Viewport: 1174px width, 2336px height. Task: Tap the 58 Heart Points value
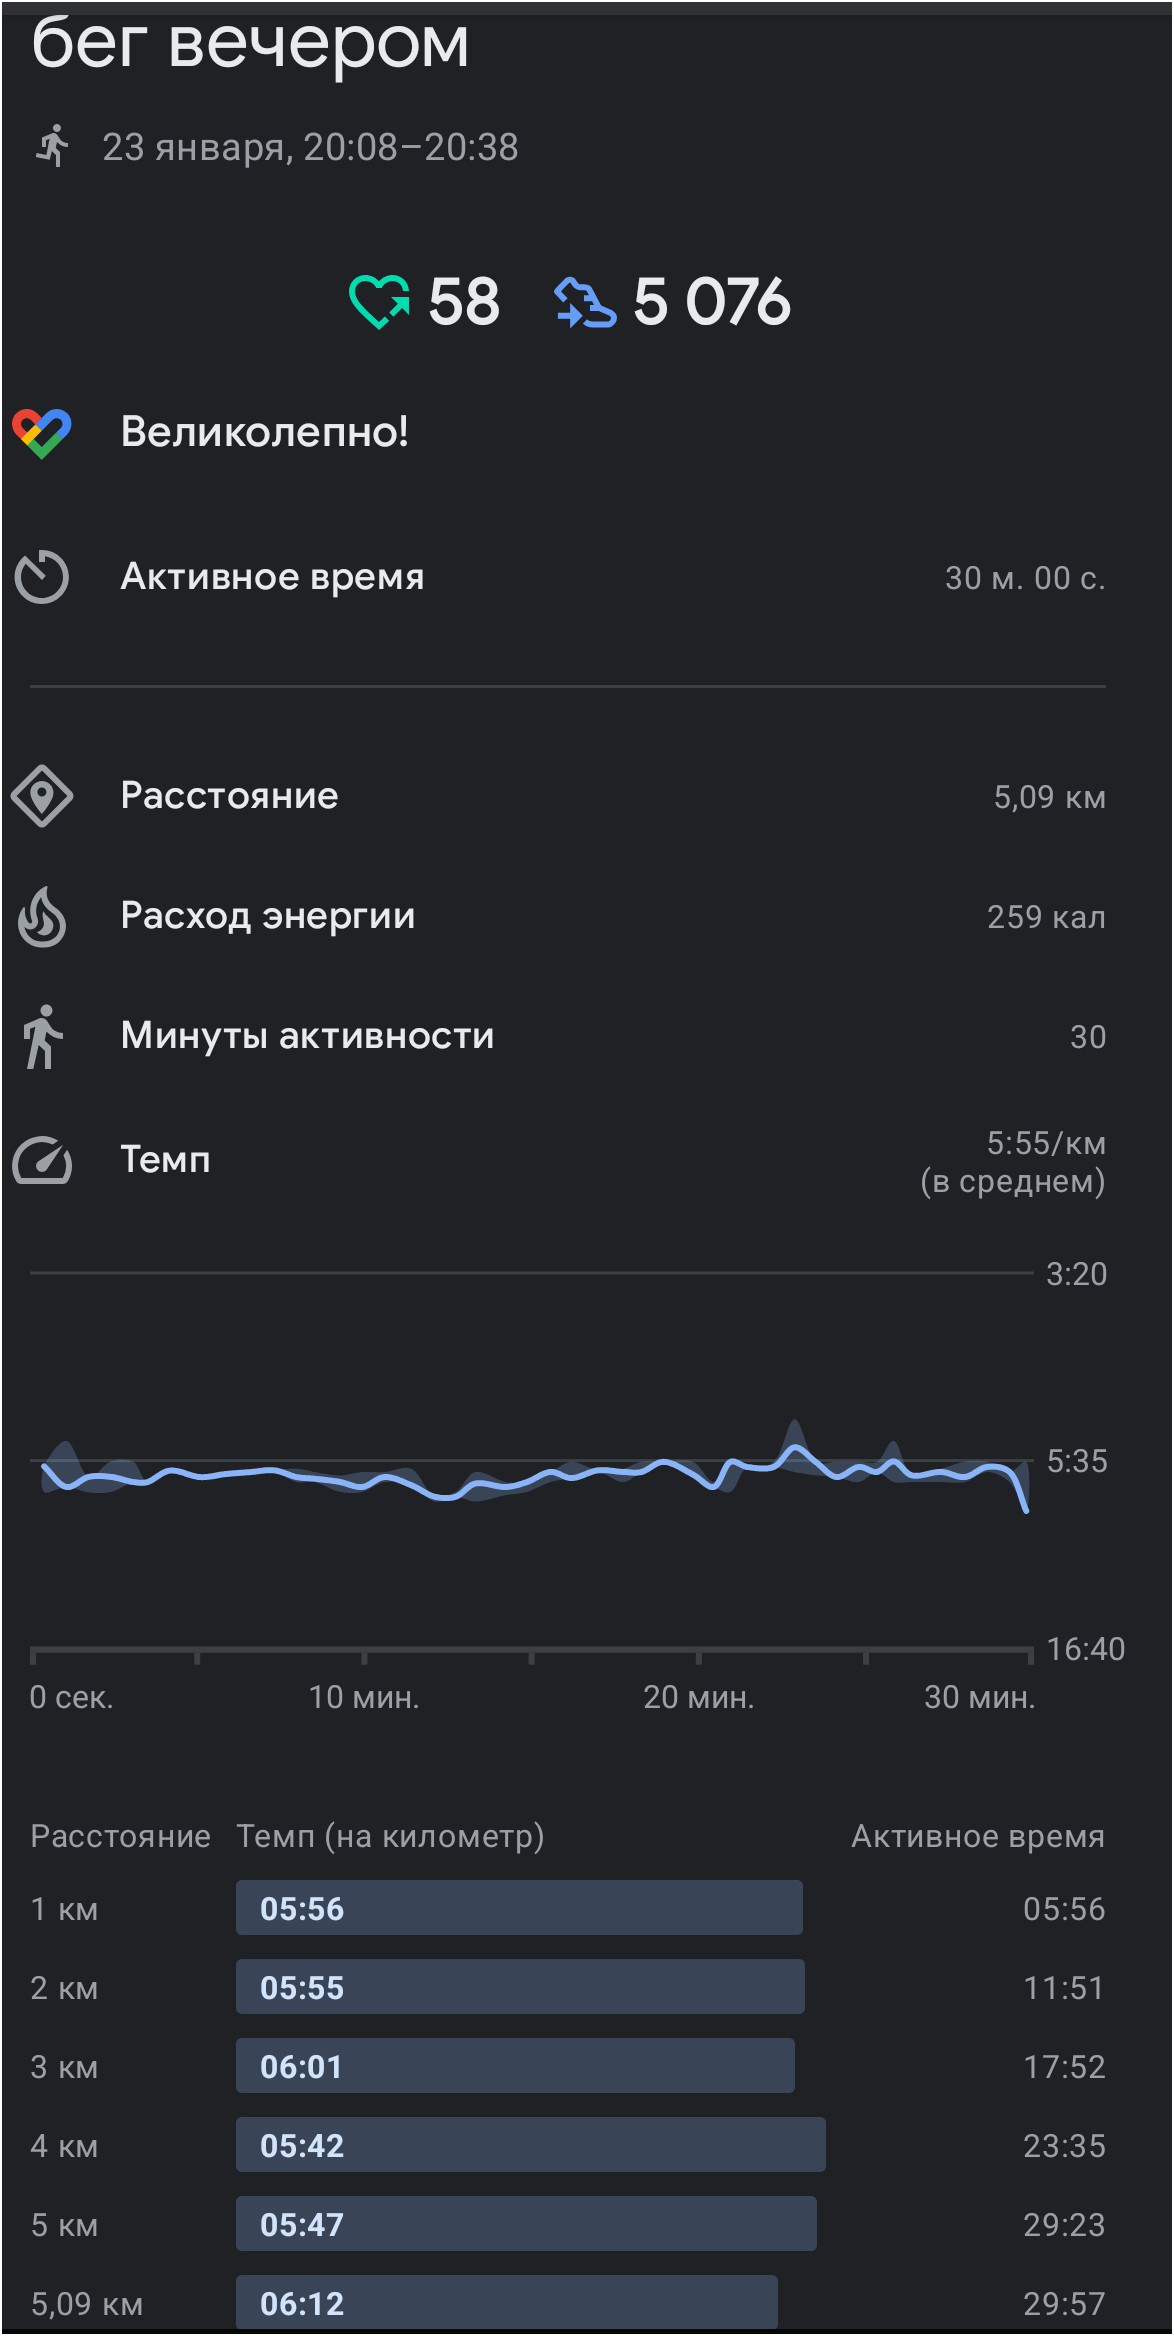[464, 302]
